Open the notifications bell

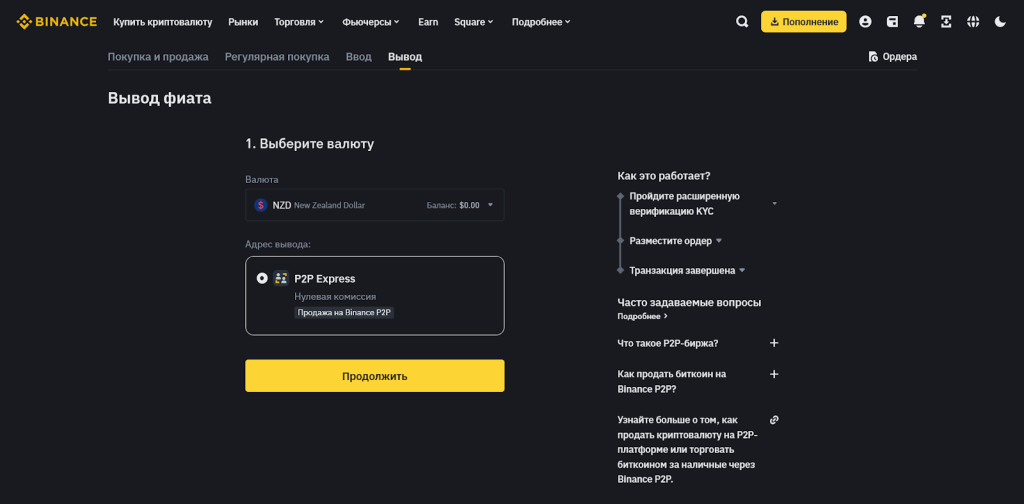(919, 21)
